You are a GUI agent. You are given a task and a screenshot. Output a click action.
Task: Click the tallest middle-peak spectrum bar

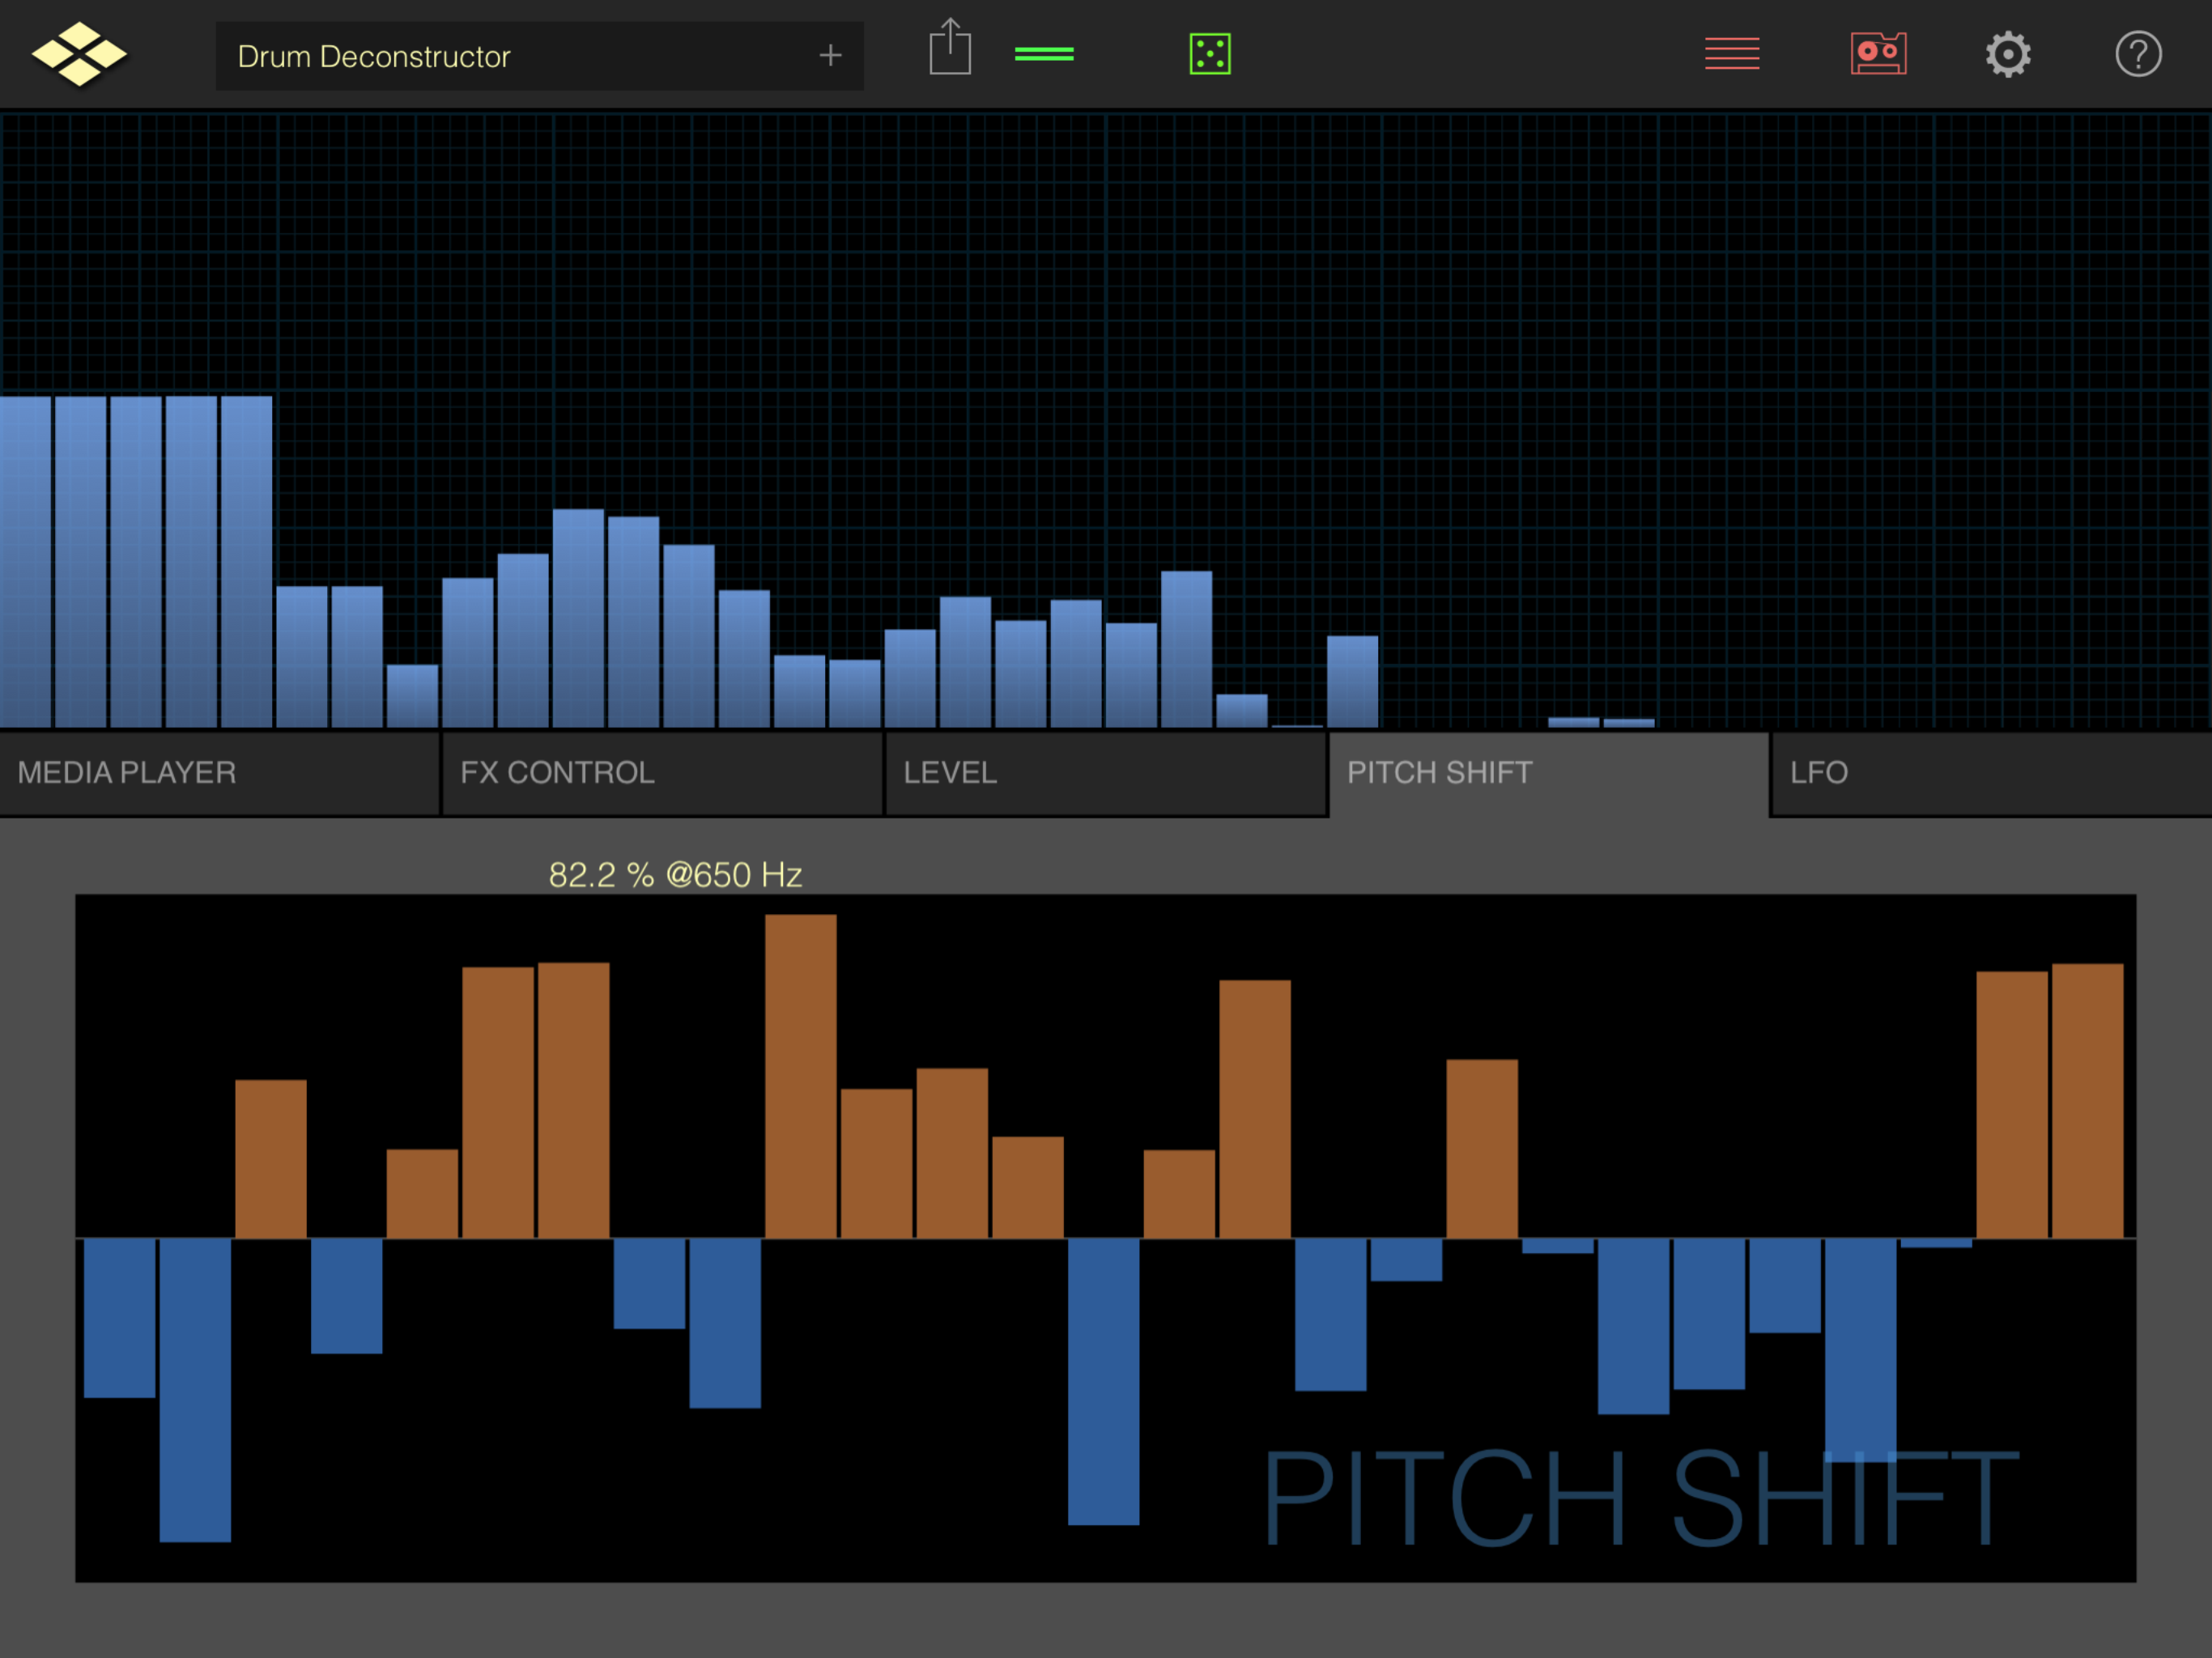pos(578,618)
